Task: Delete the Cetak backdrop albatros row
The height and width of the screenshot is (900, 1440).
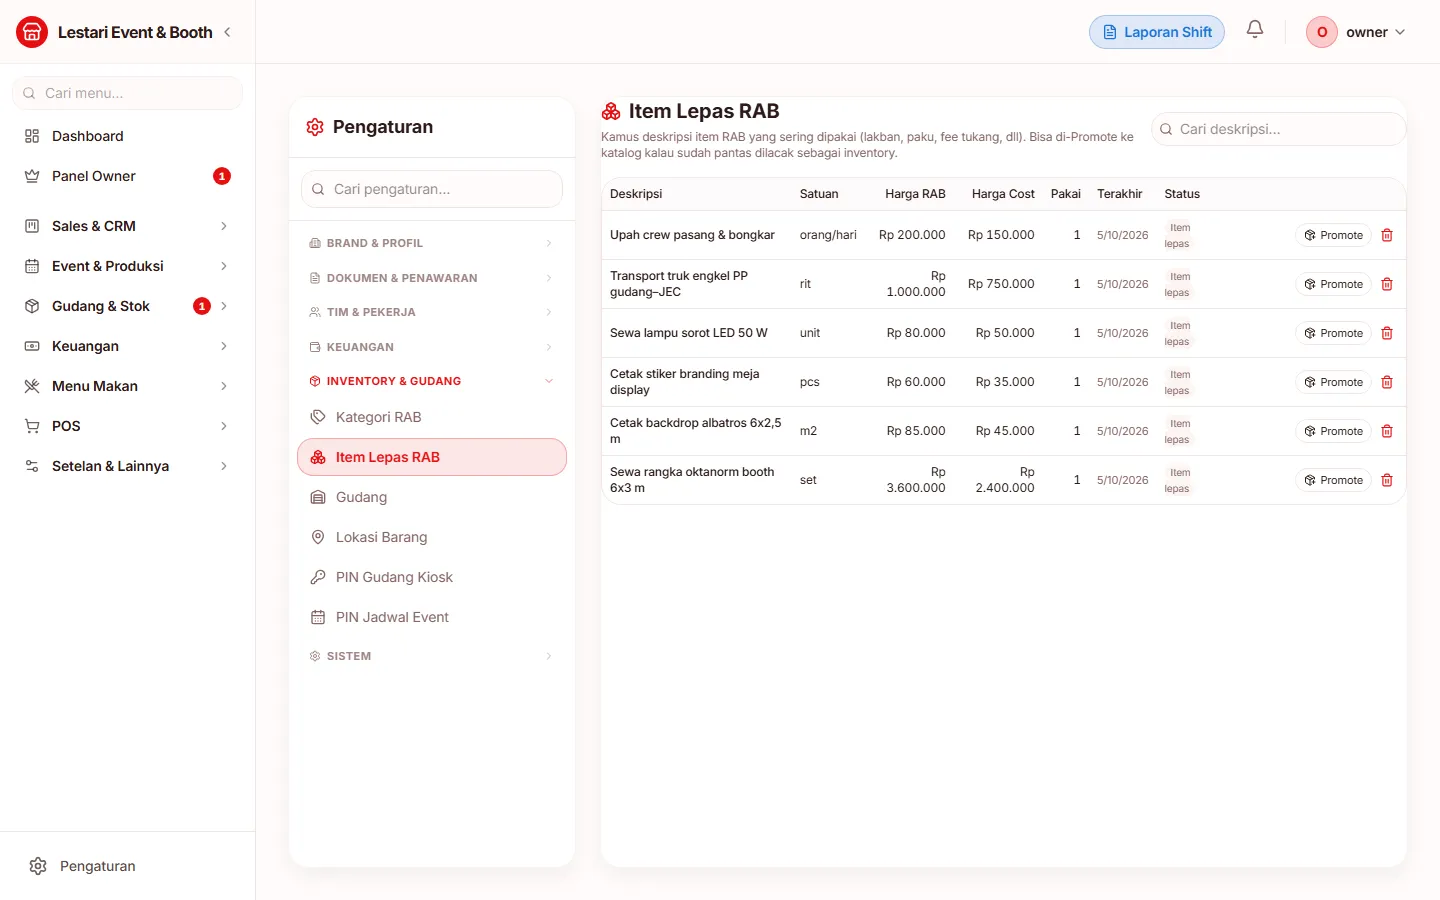Action: tap(1387, 431)
